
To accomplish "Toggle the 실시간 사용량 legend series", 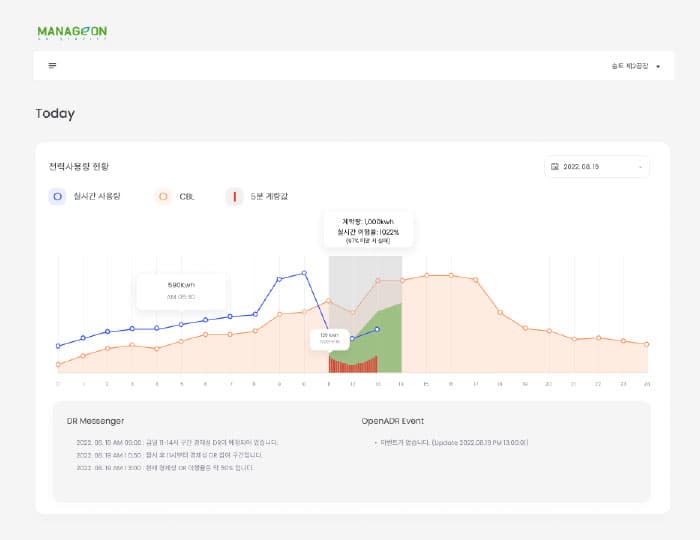I will tap(85, 196).
